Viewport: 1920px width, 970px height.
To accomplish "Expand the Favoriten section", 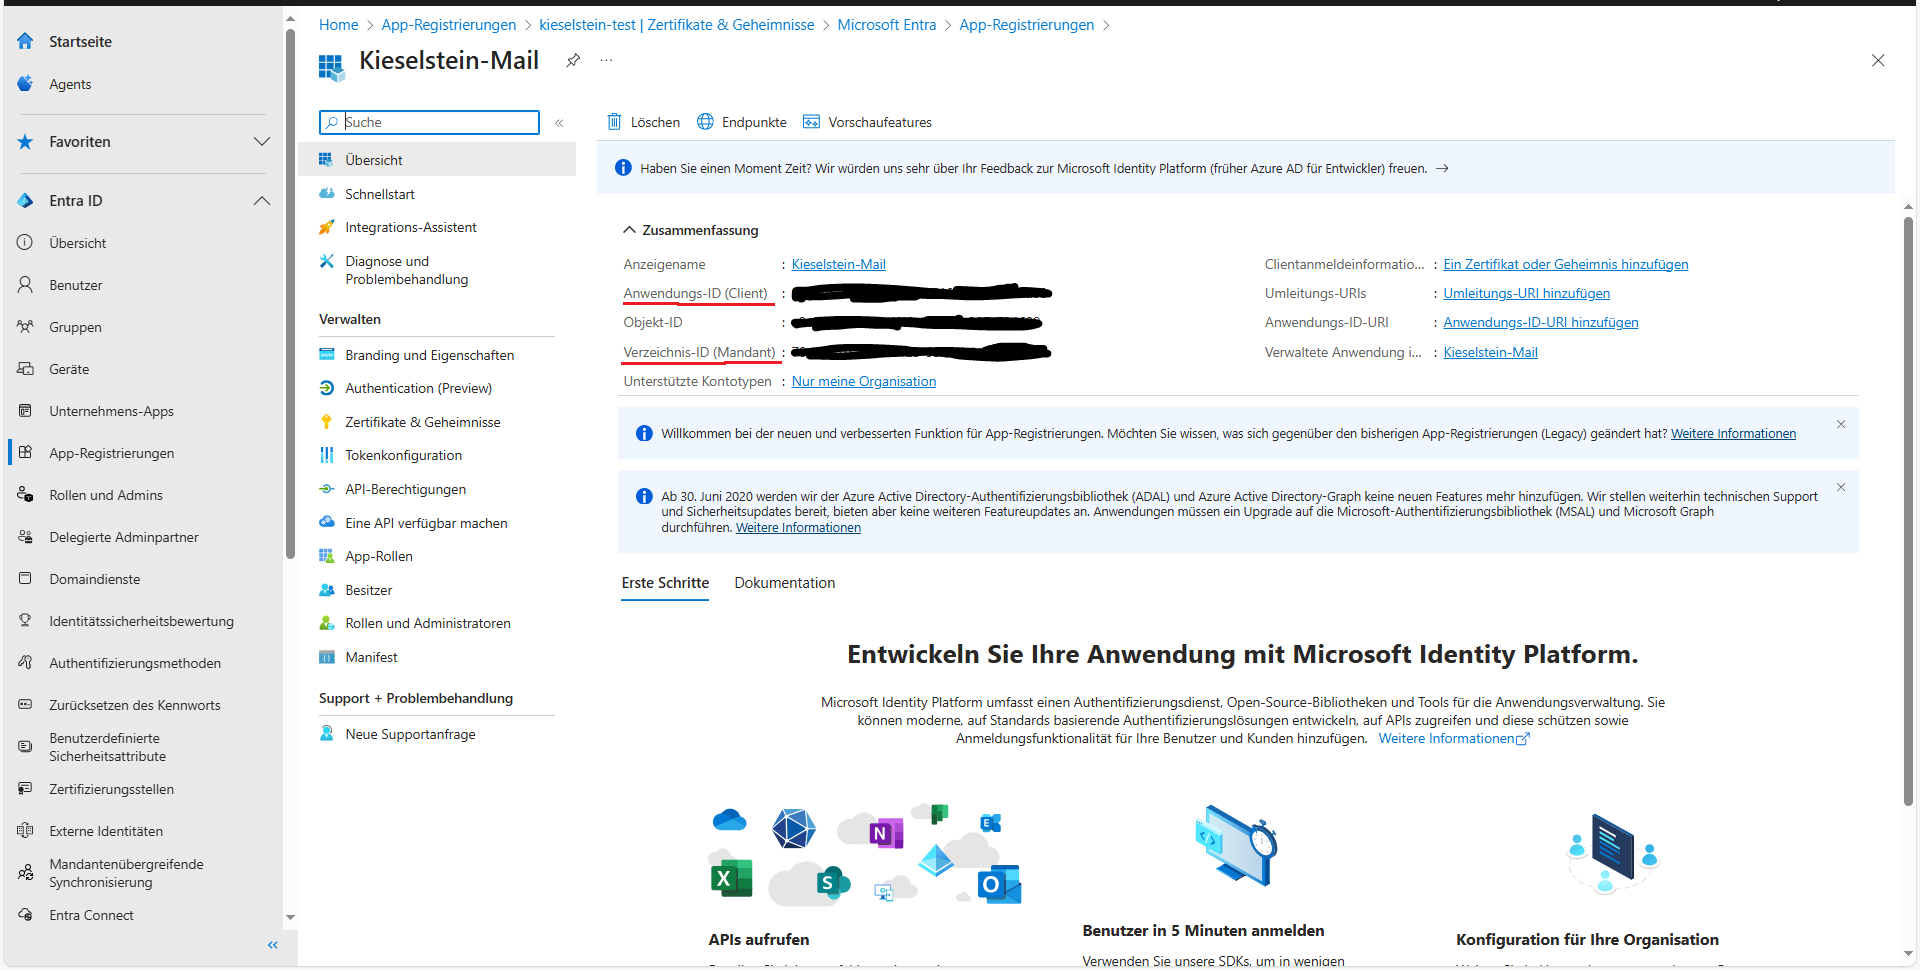I will click(x=261, y=142).
